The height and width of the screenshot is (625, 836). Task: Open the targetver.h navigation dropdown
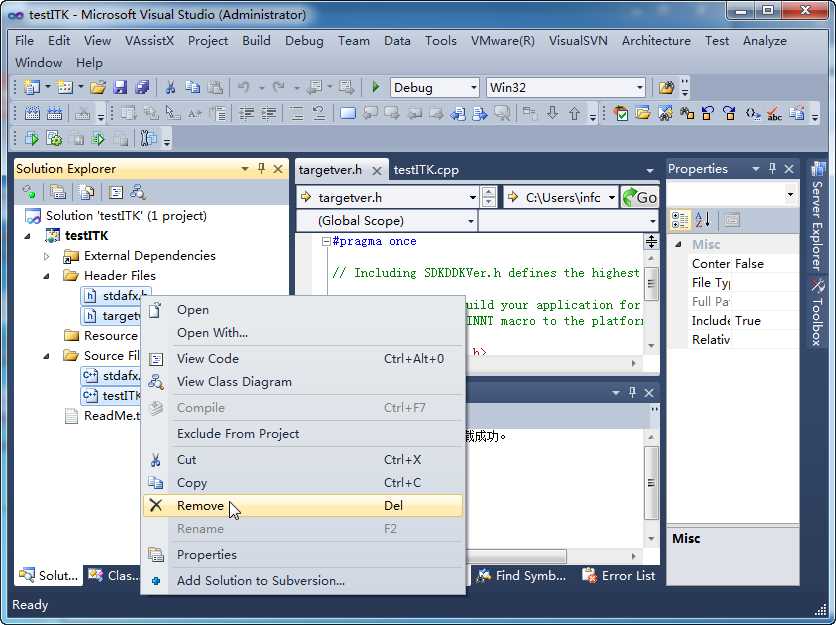[472, 198]
